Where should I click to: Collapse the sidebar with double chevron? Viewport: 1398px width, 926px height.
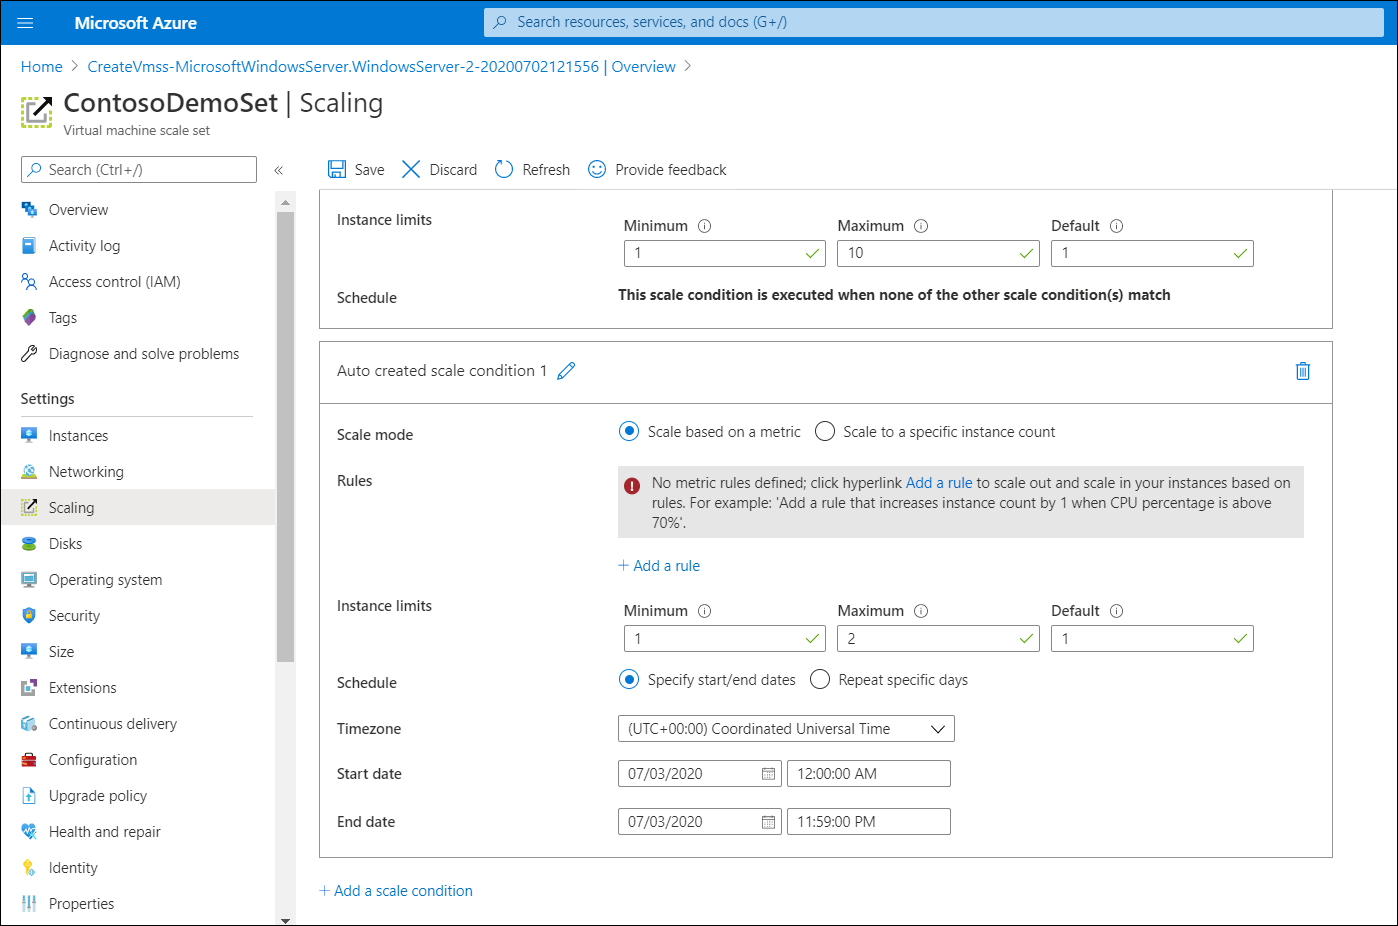tap(279, 170)
